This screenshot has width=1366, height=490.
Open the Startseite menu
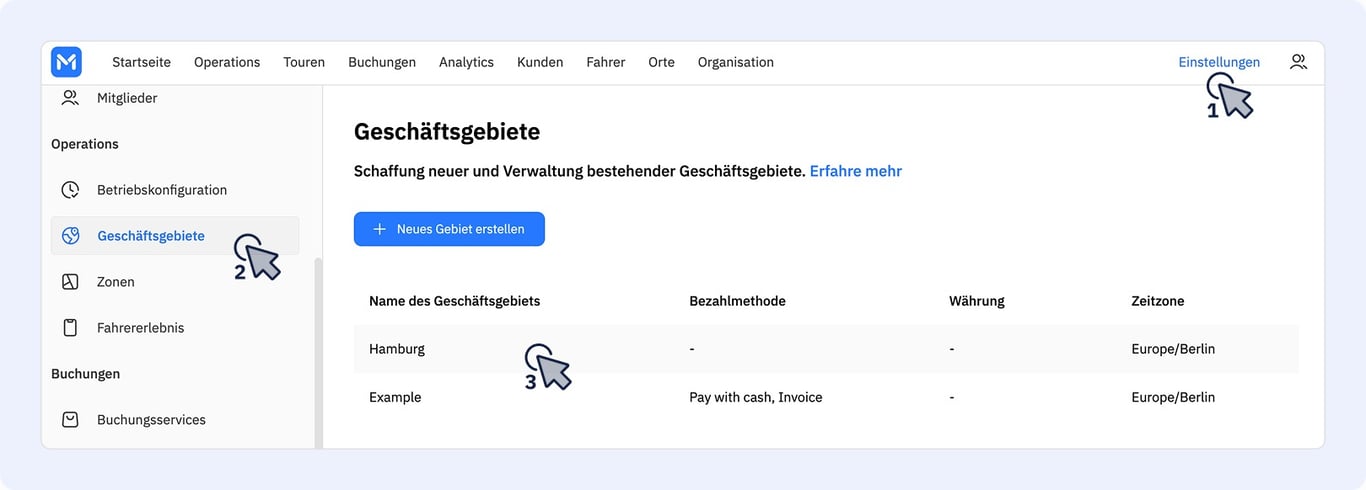click(x=141, y=62)
